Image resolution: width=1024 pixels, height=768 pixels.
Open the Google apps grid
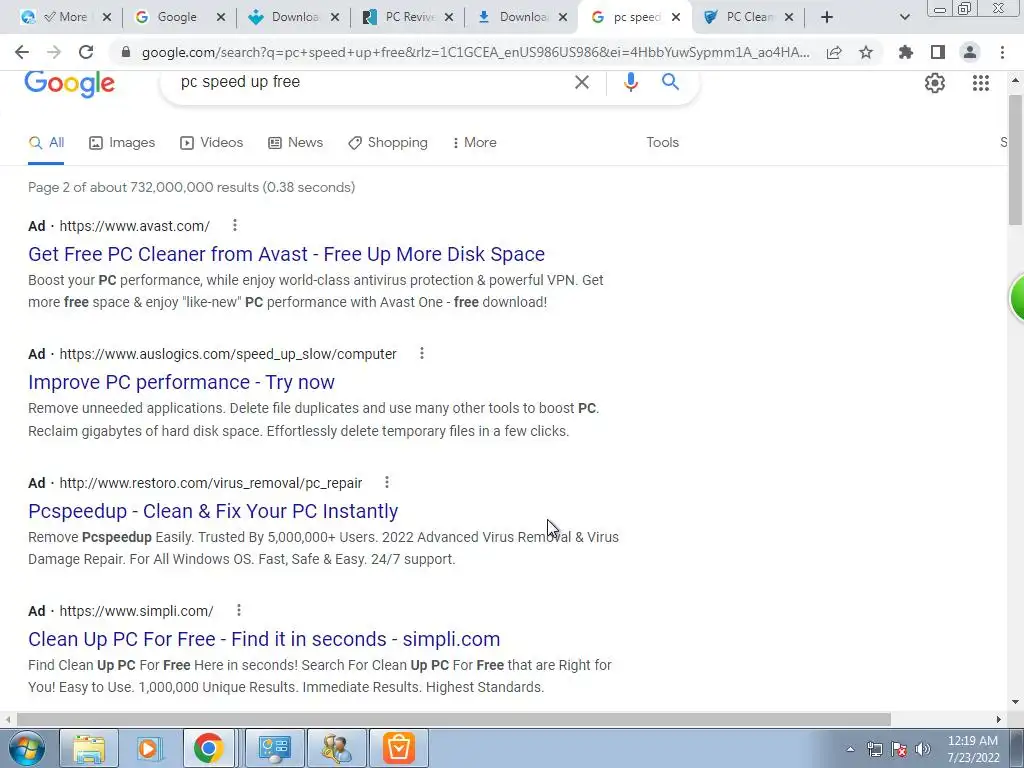tap(981, 83)
